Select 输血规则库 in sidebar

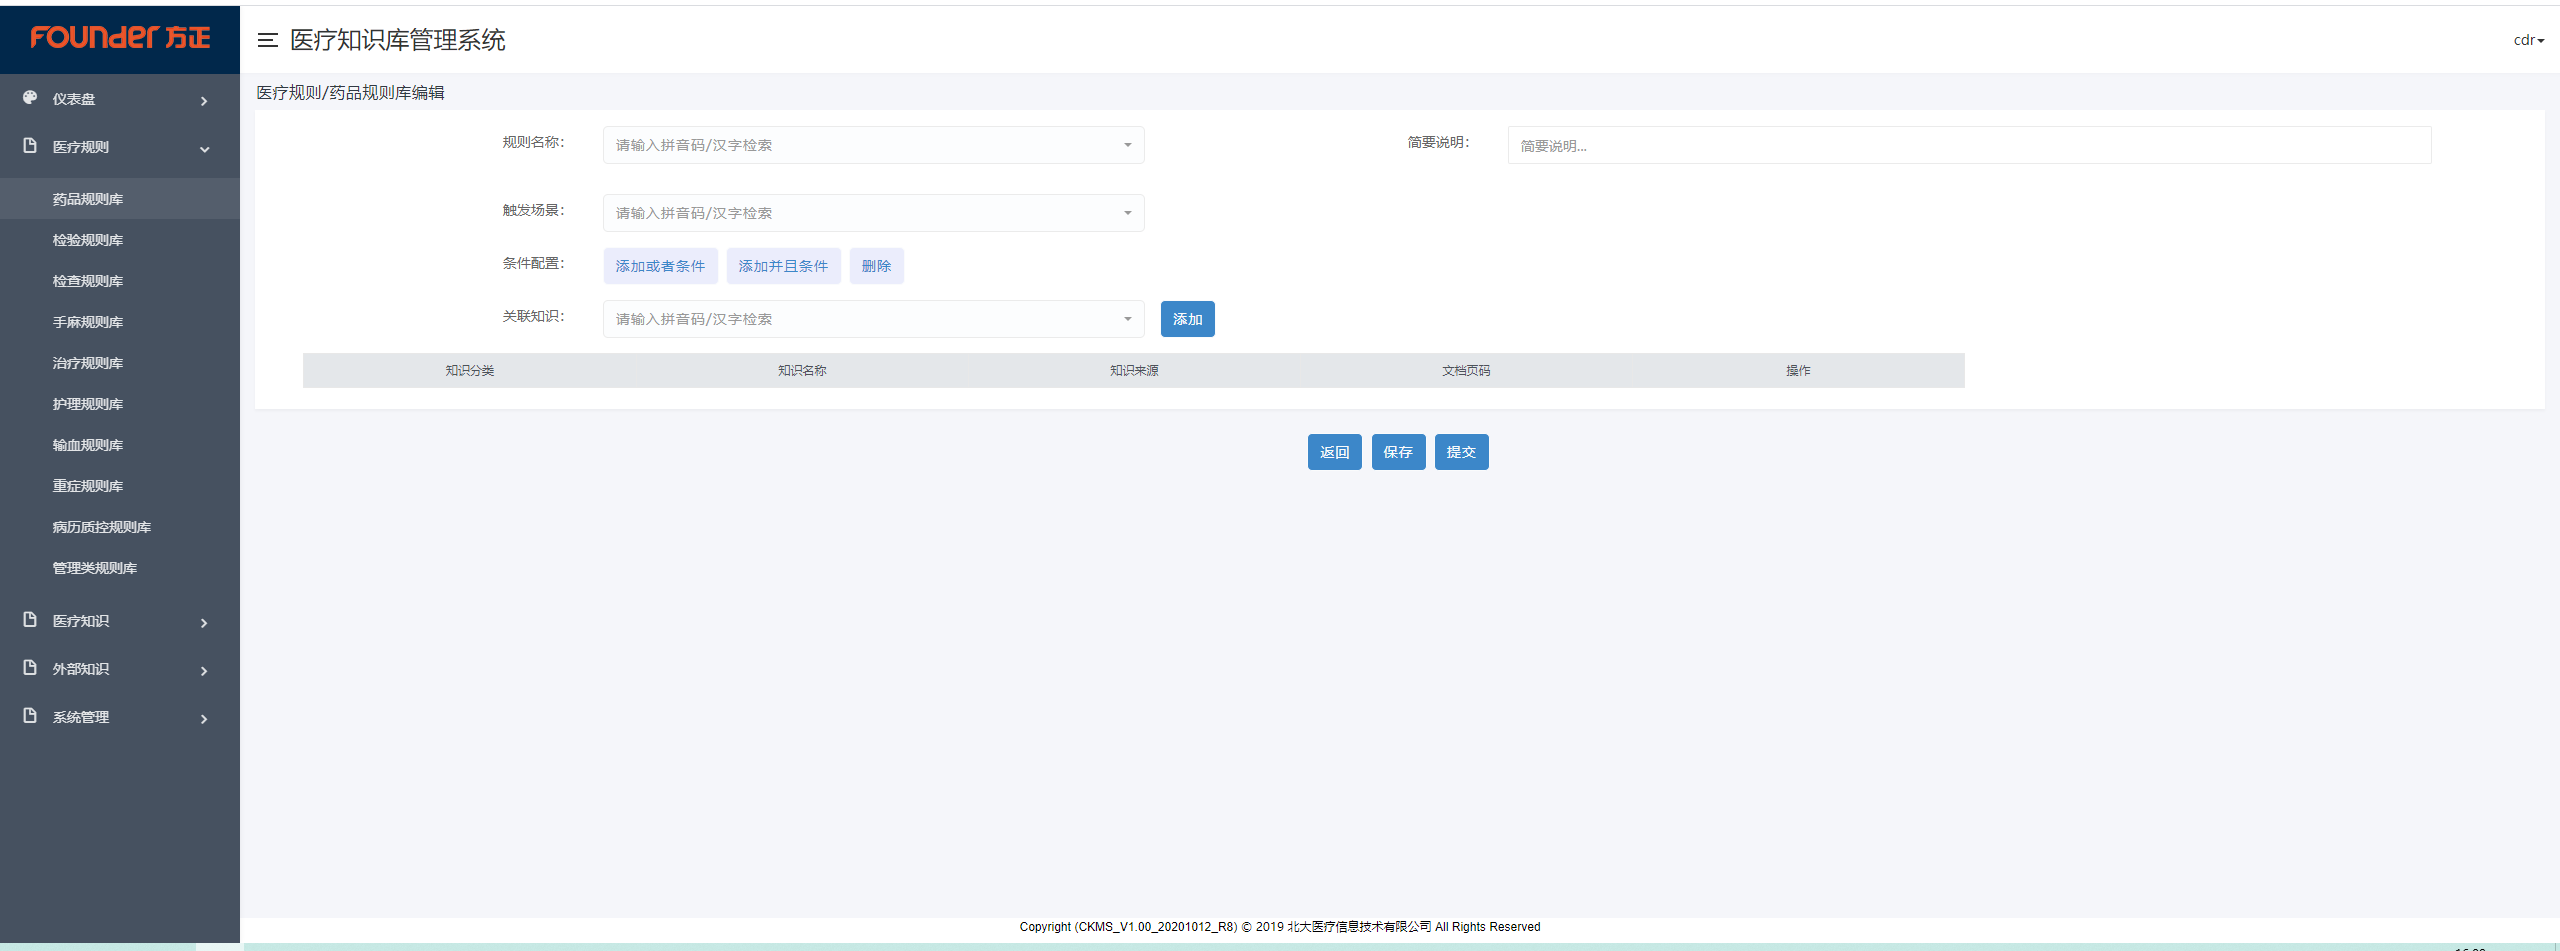tap(120, 445)
